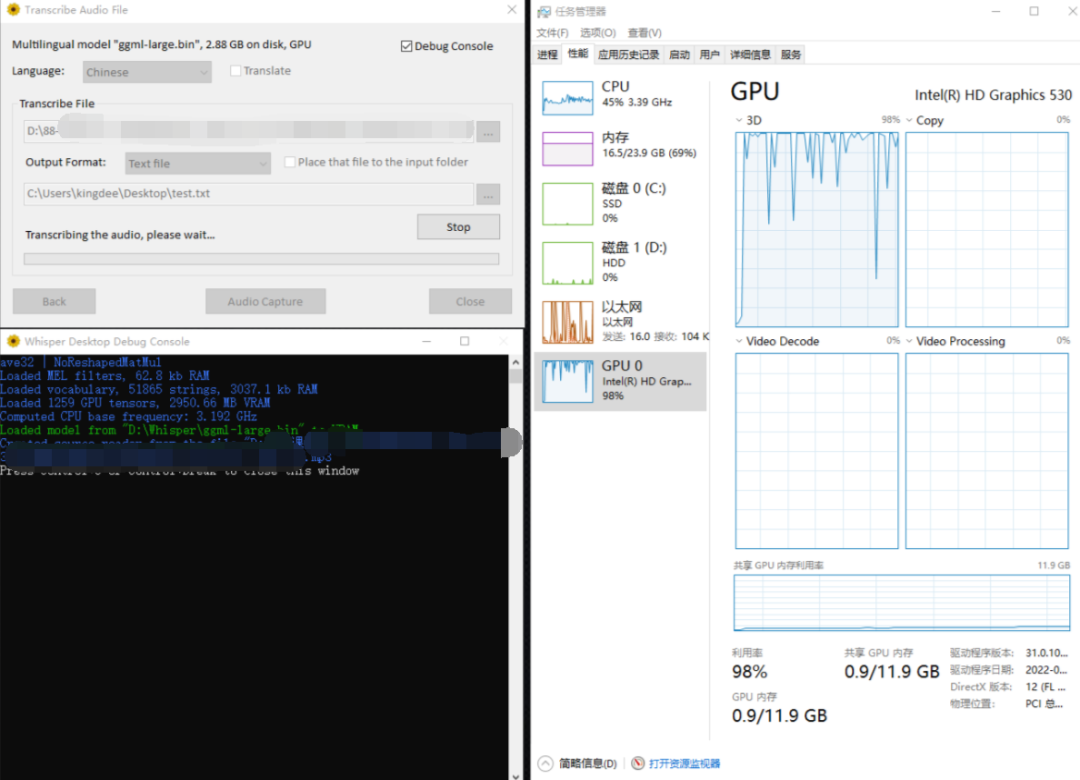Select the CPU performance graph thumbnail
This screenshot has width=1080, height=780.
[567, 98]
